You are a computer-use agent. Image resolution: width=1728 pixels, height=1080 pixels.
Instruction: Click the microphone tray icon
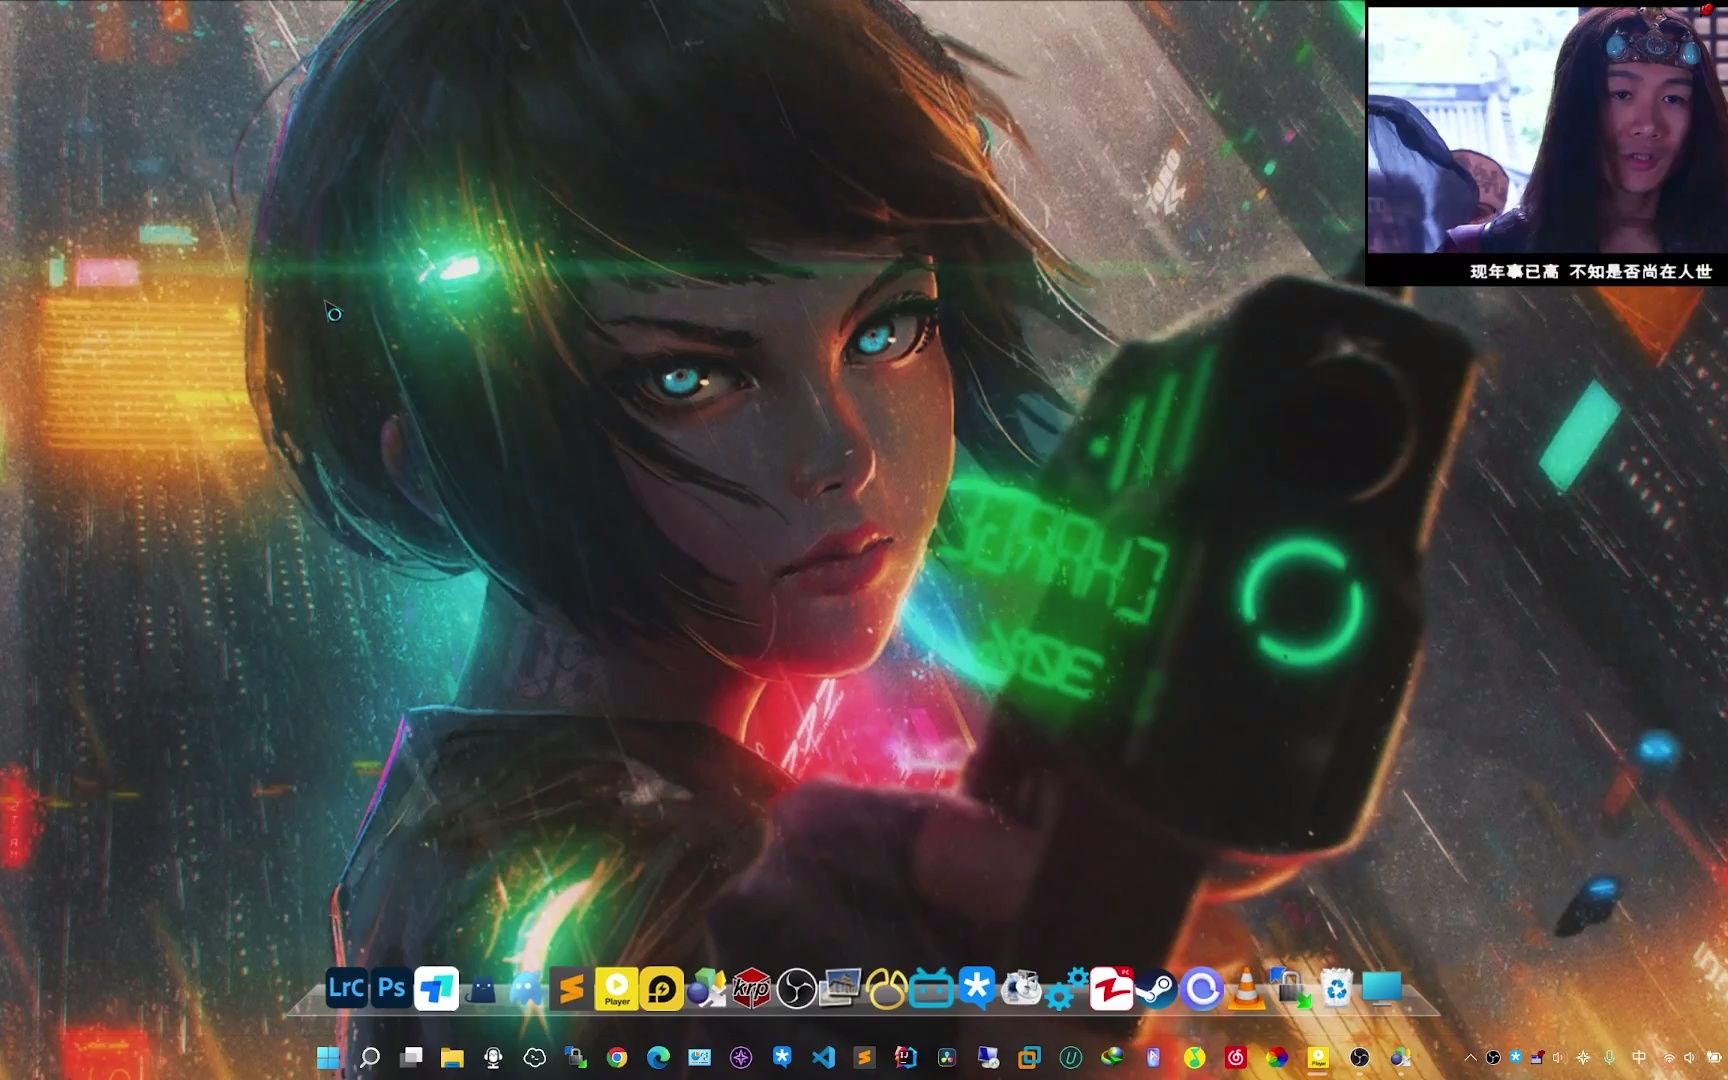click(x=1610, y=1058)
